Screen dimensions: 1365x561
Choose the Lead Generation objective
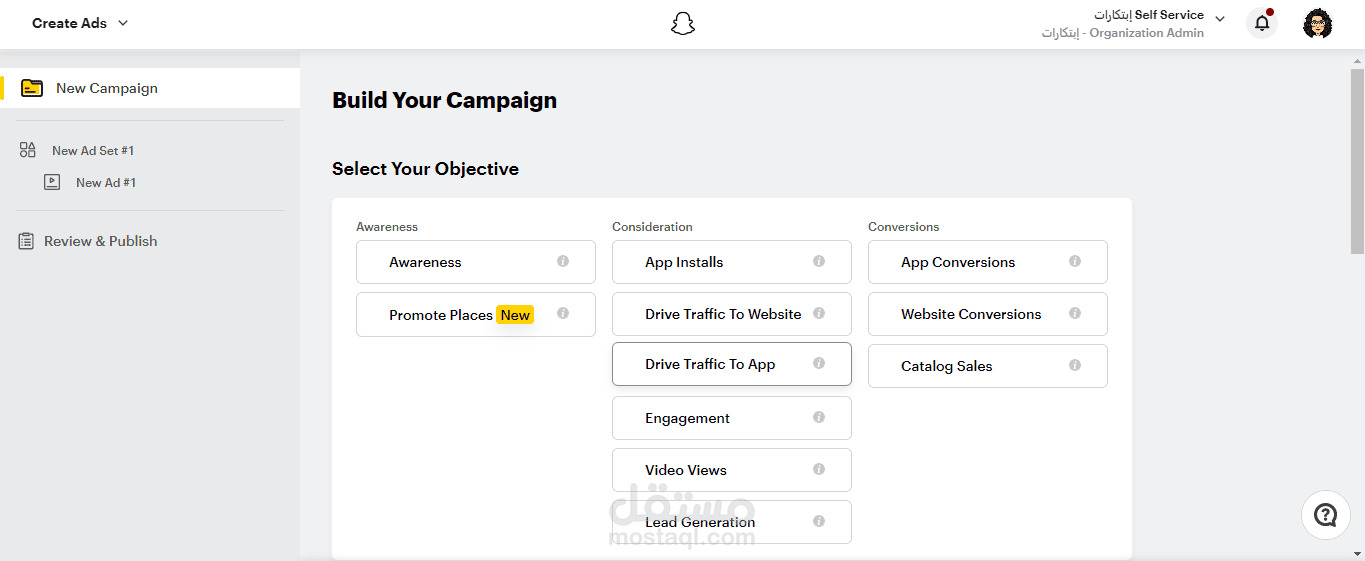click(732, 522)
